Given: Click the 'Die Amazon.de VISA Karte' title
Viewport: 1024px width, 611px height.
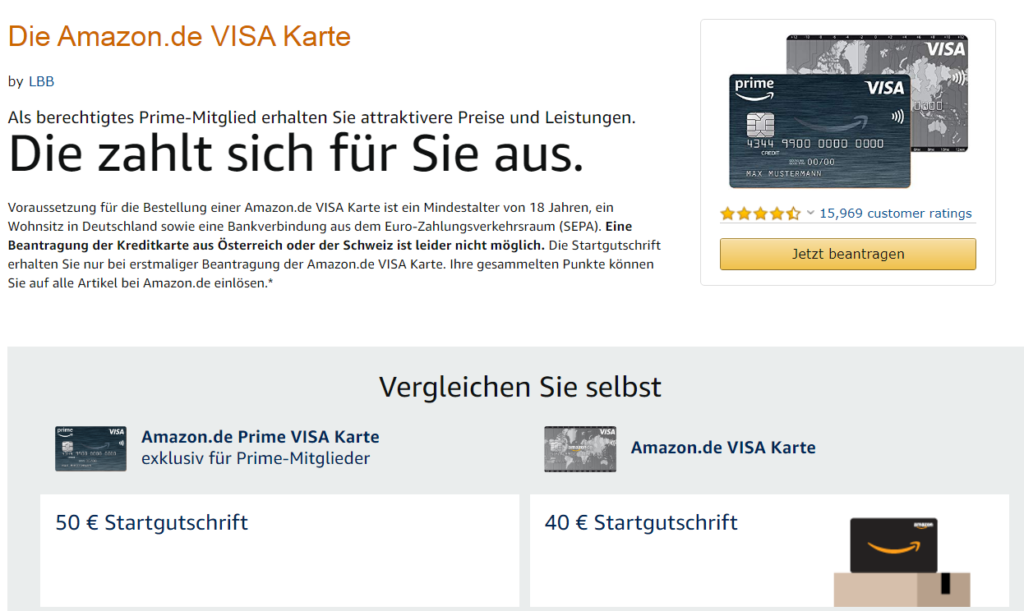Looking at the screenshot, I should tap(180, 36).
